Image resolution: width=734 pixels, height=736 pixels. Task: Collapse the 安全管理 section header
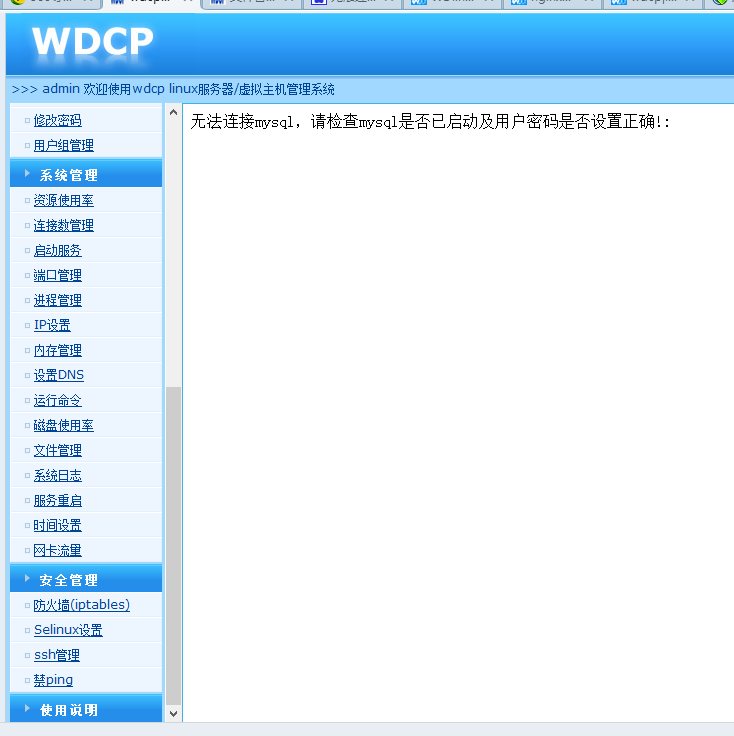pos(68,580)
